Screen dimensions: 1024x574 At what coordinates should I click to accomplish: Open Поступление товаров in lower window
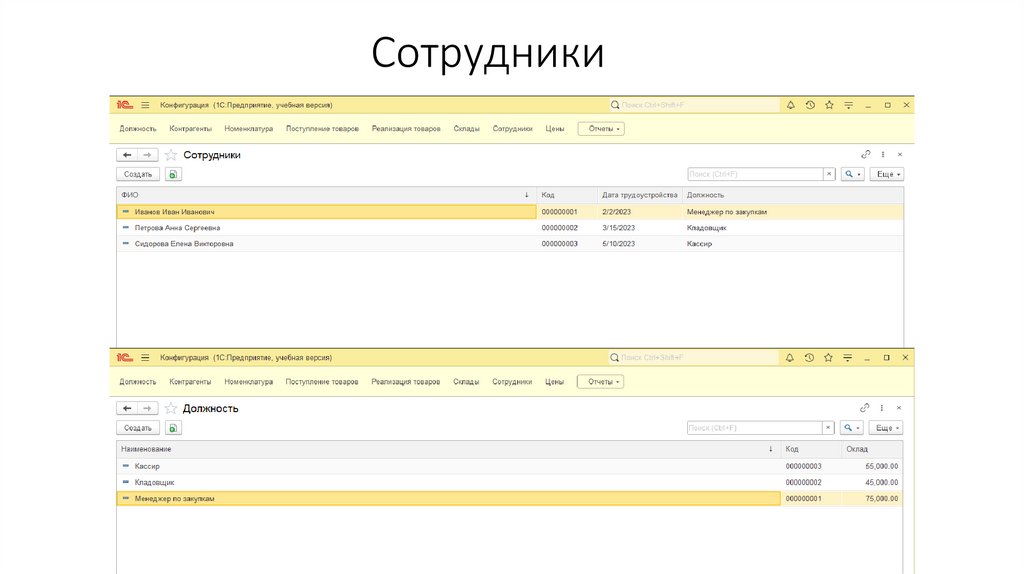coord(322,381)
